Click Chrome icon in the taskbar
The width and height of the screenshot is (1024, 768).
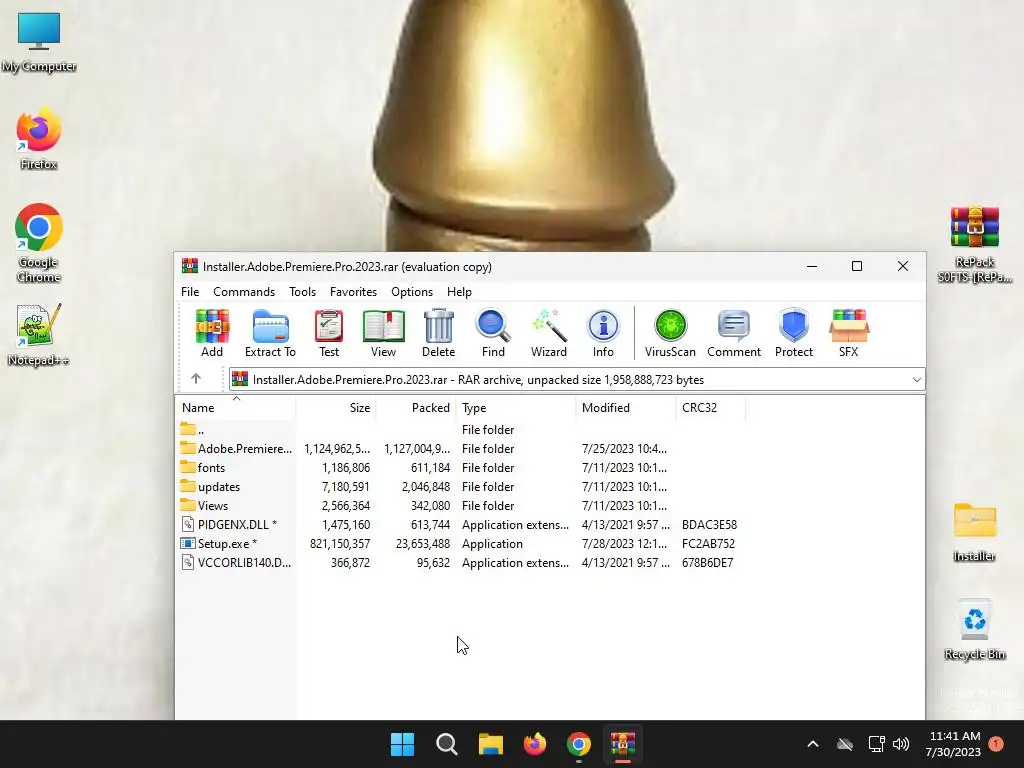coord(579,744)
